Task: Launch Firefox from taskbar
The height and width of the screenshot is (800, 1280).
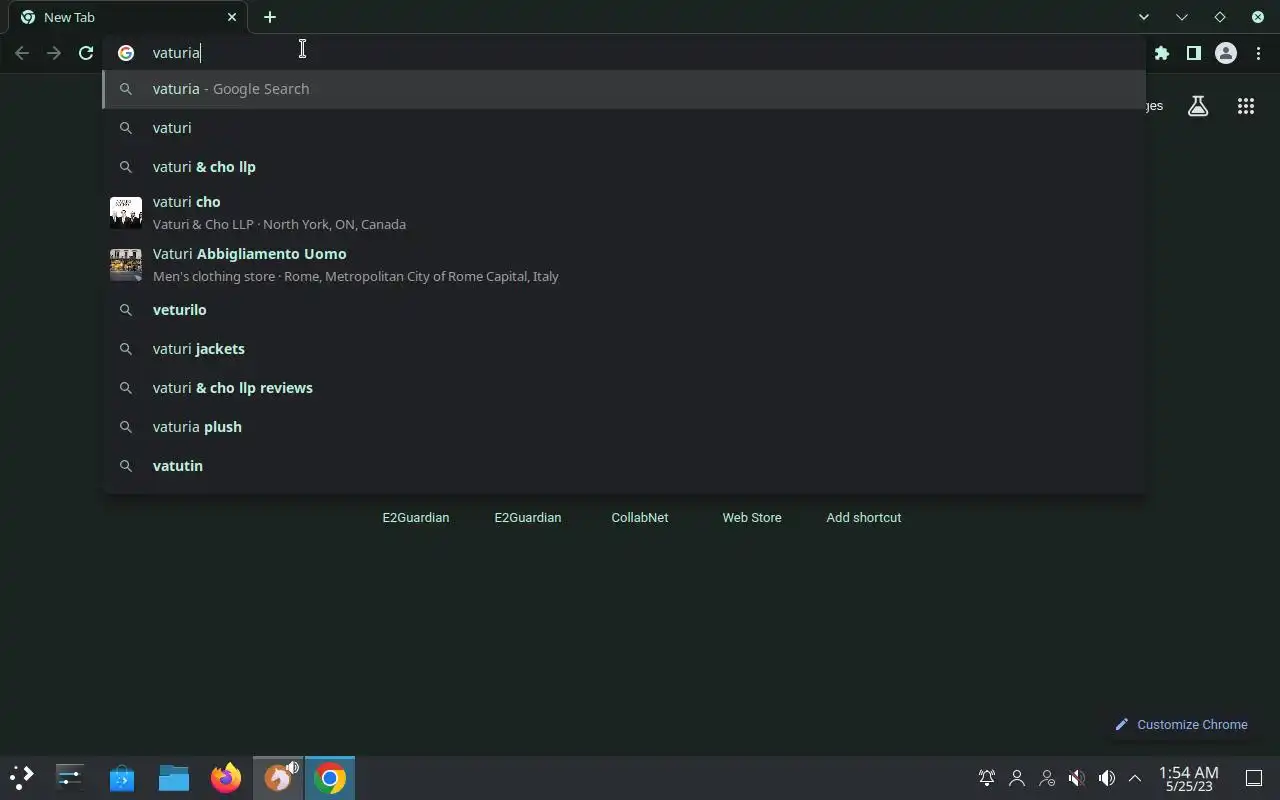Action: pos(226,777)
